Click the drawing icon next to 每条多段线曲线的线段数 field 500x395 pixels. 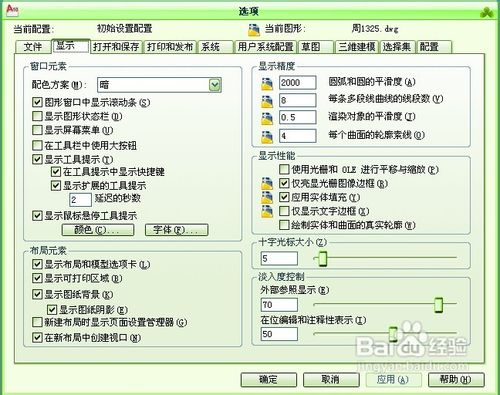[267, 101]
